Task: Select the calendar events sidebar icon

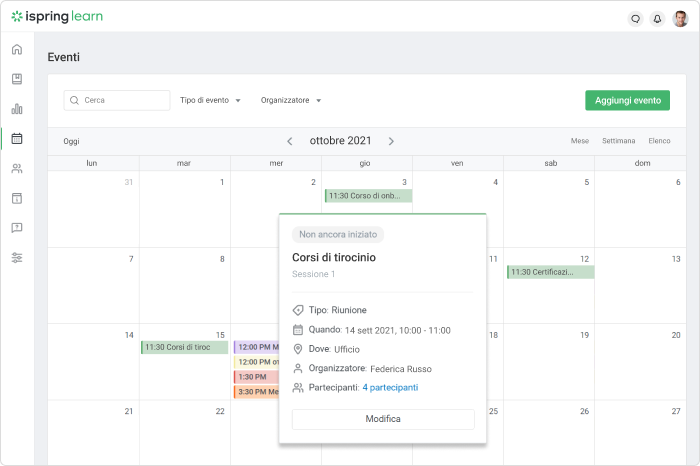Action: (17, 139)
